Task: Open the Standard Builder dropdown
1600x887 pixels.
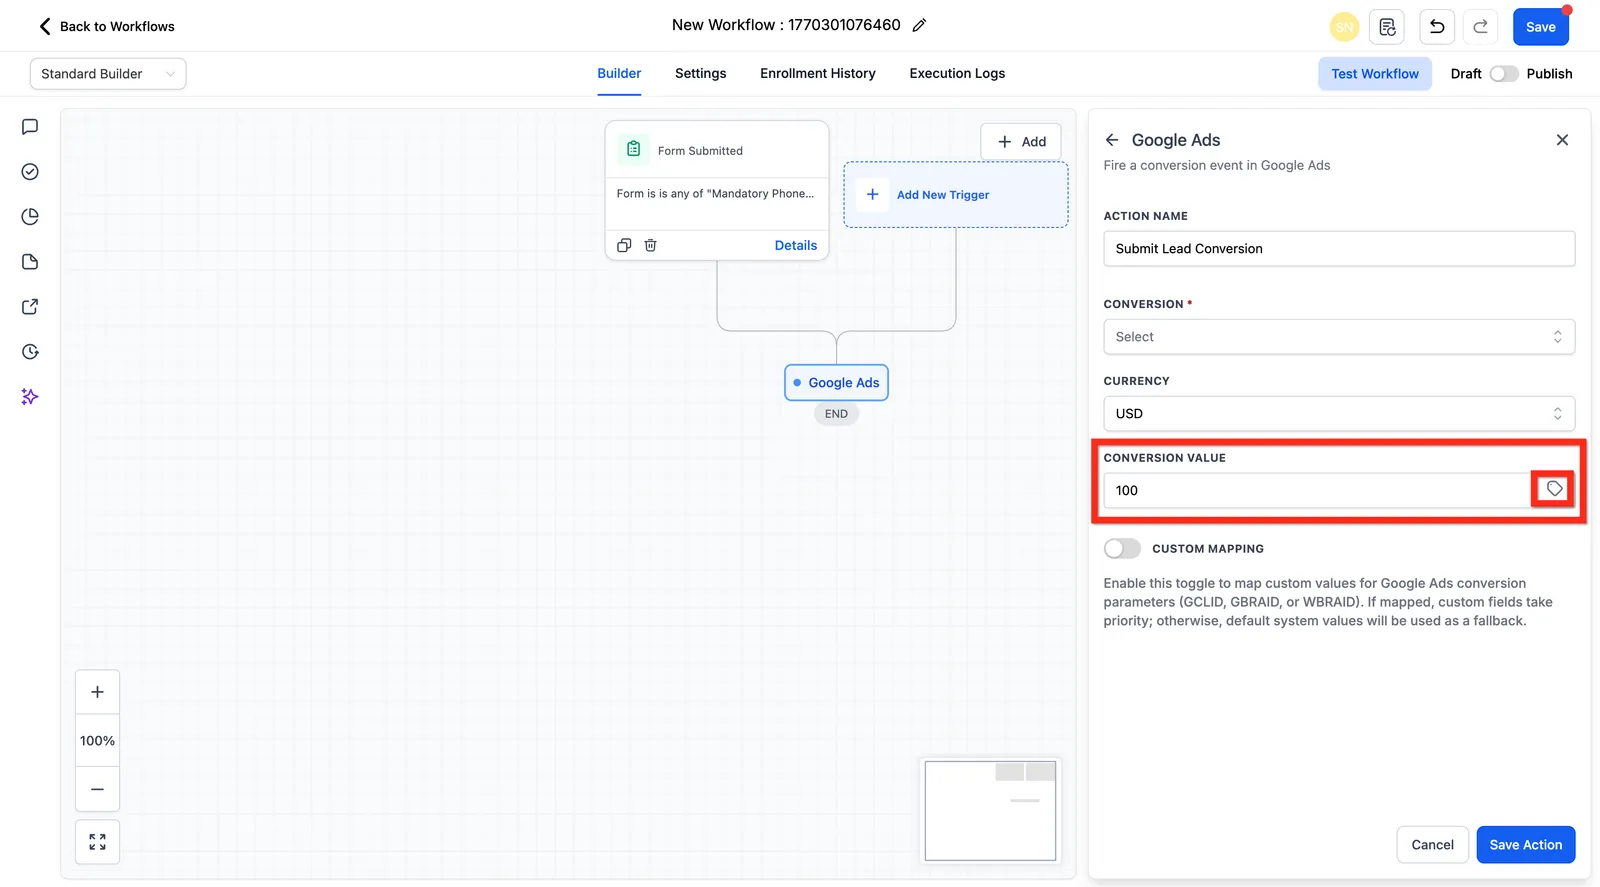Action: click(x=108, y=74)
